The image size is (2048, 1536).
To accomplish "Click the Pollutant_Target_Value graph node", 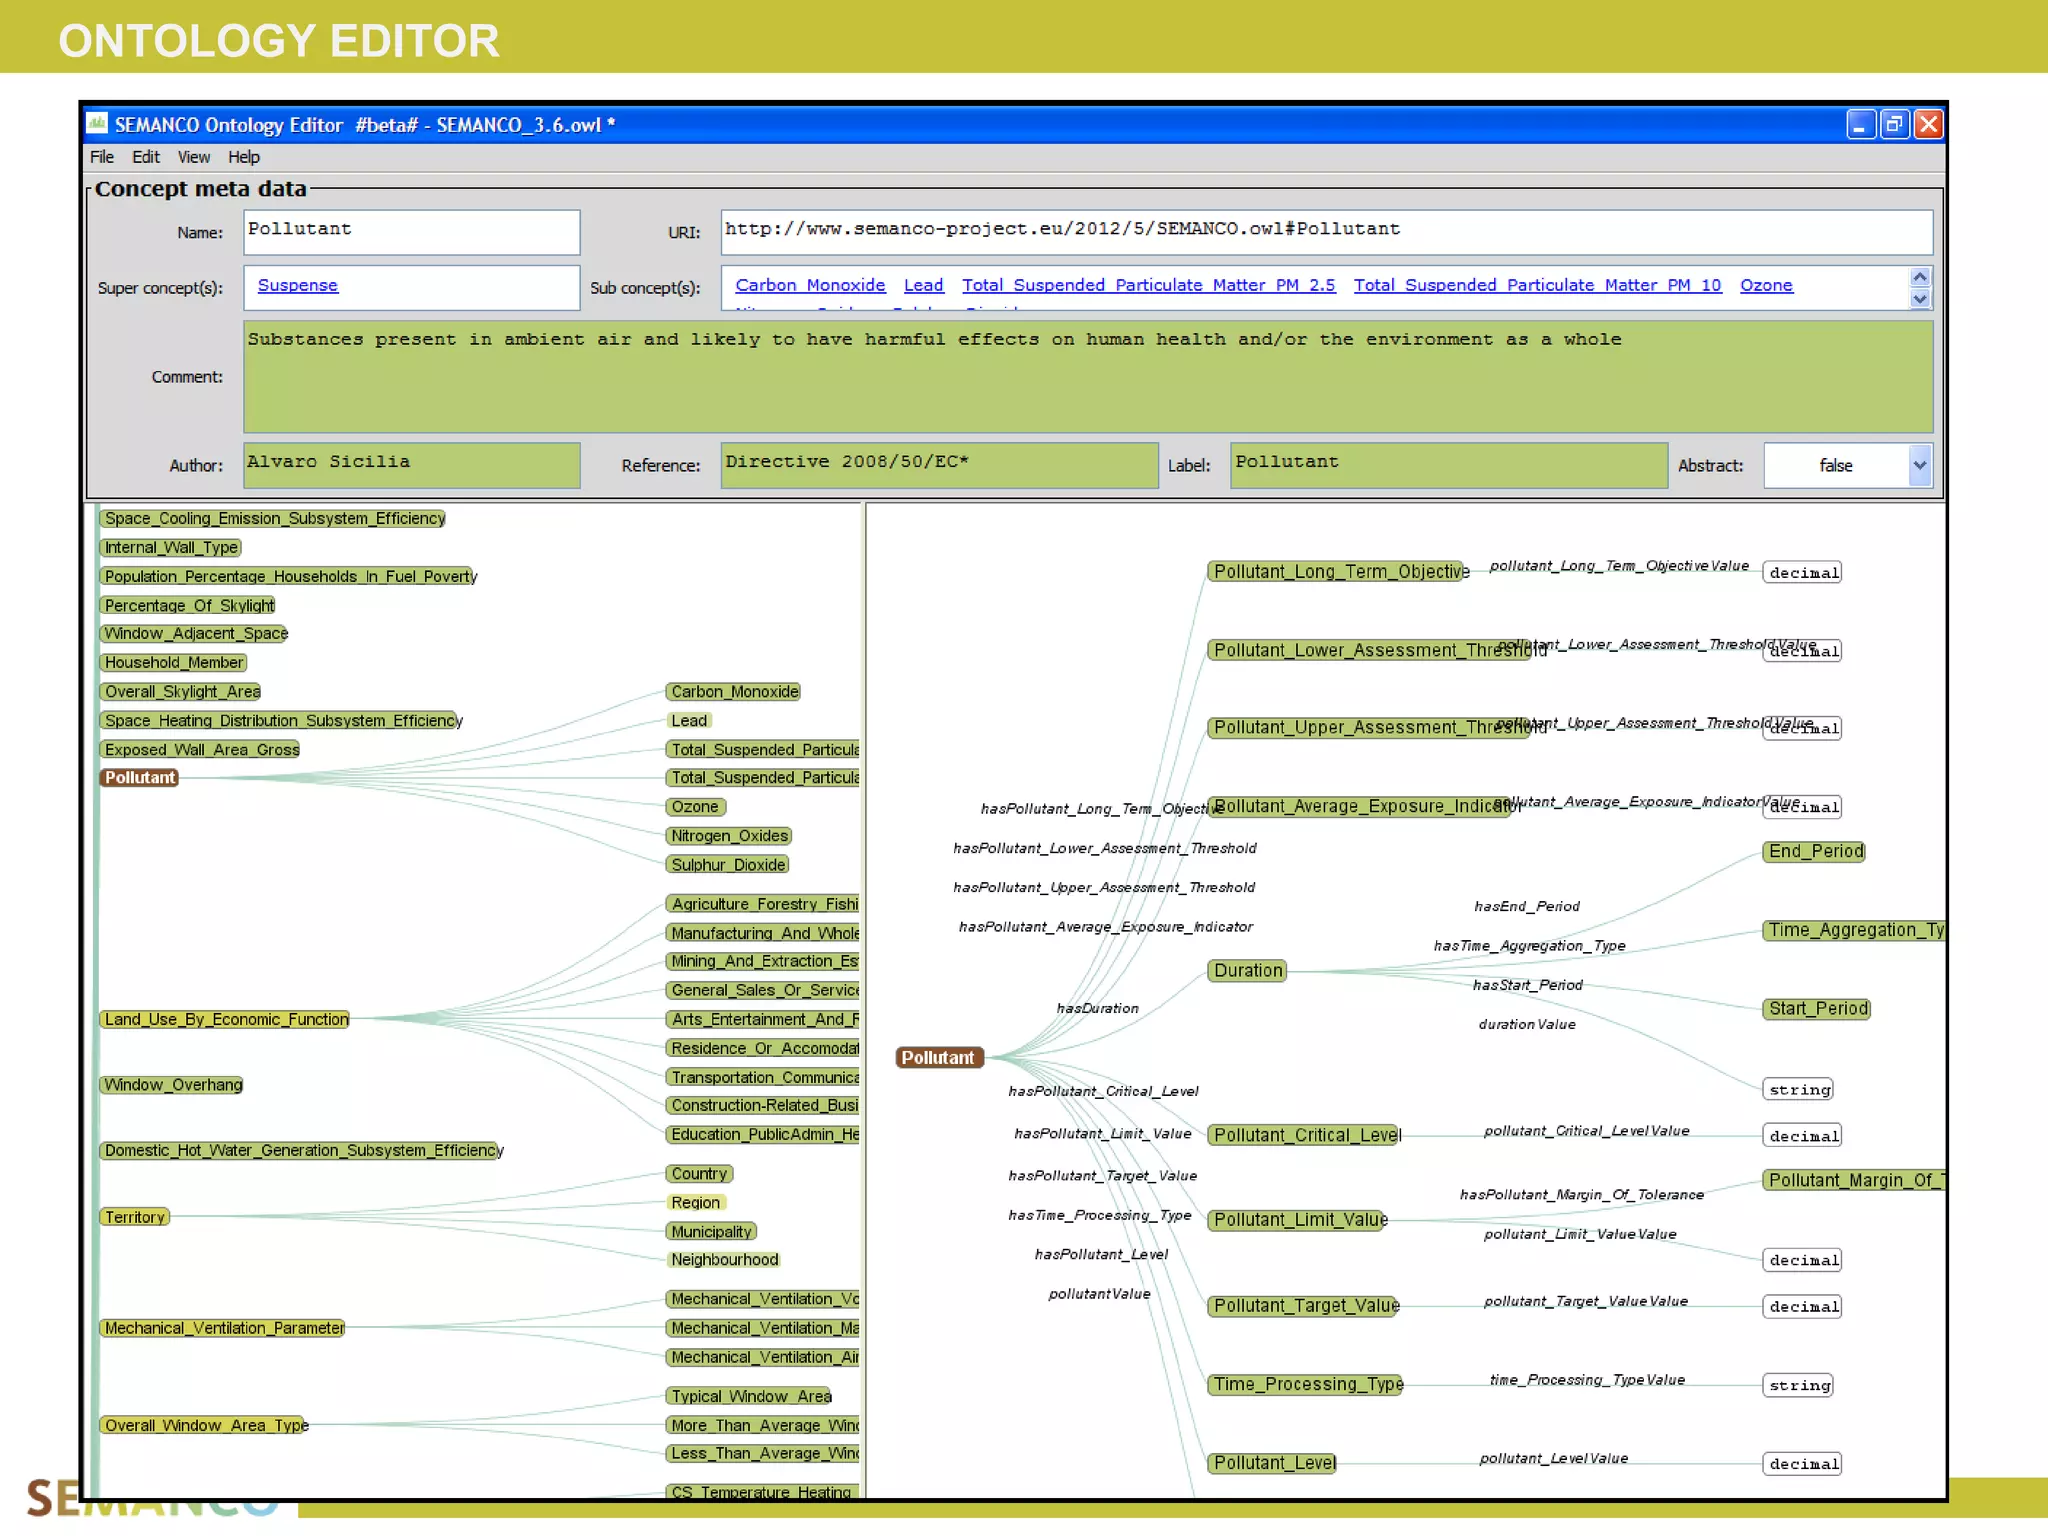I will pos(1304,1305).
